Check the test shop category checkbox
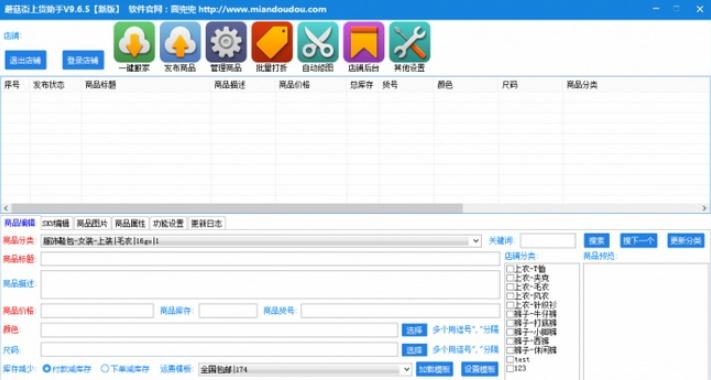711x380 pixels. pyautogui.click(x=510, y=359)
